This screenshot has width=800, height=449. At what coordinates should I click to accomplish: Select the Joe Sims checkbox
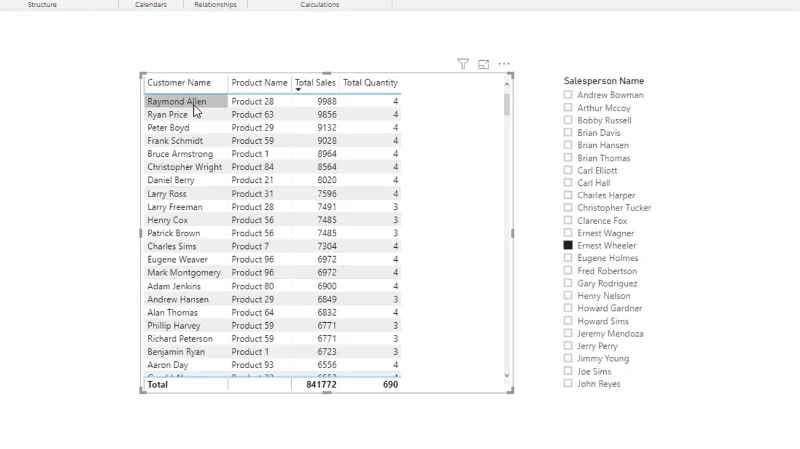pyautogui.click(x=568, y=371)
